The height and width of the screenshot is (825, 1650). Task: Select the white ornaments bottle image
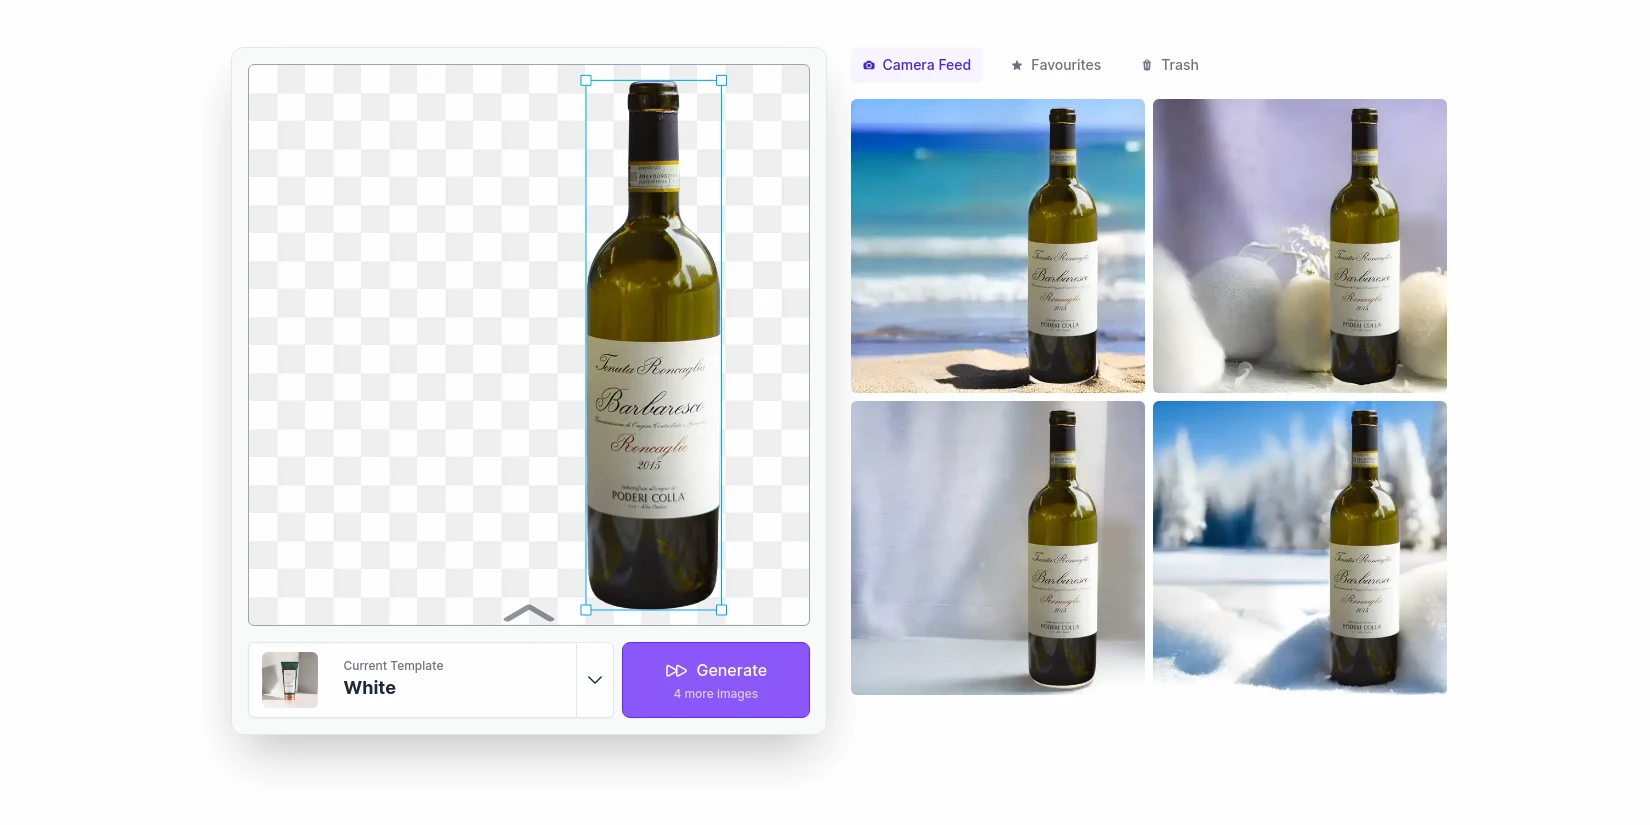(1299, 246)
